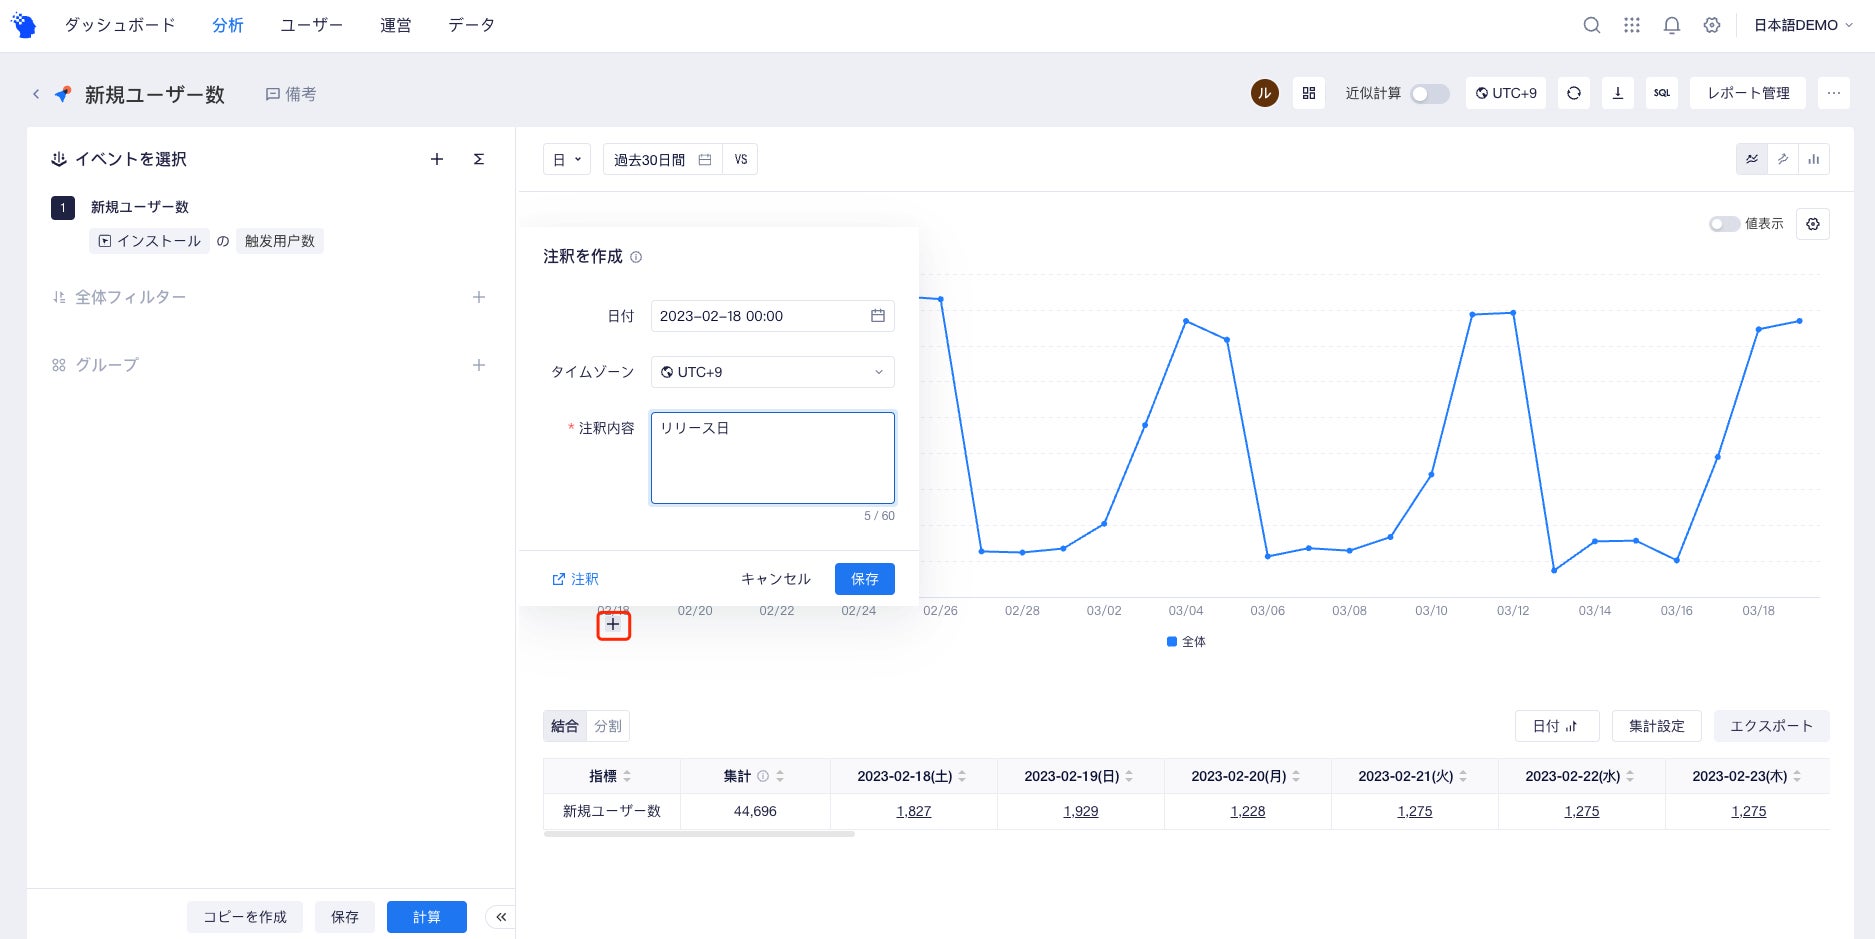Open the SQL view
The image size is (1875, 939).
[1661, 92]
